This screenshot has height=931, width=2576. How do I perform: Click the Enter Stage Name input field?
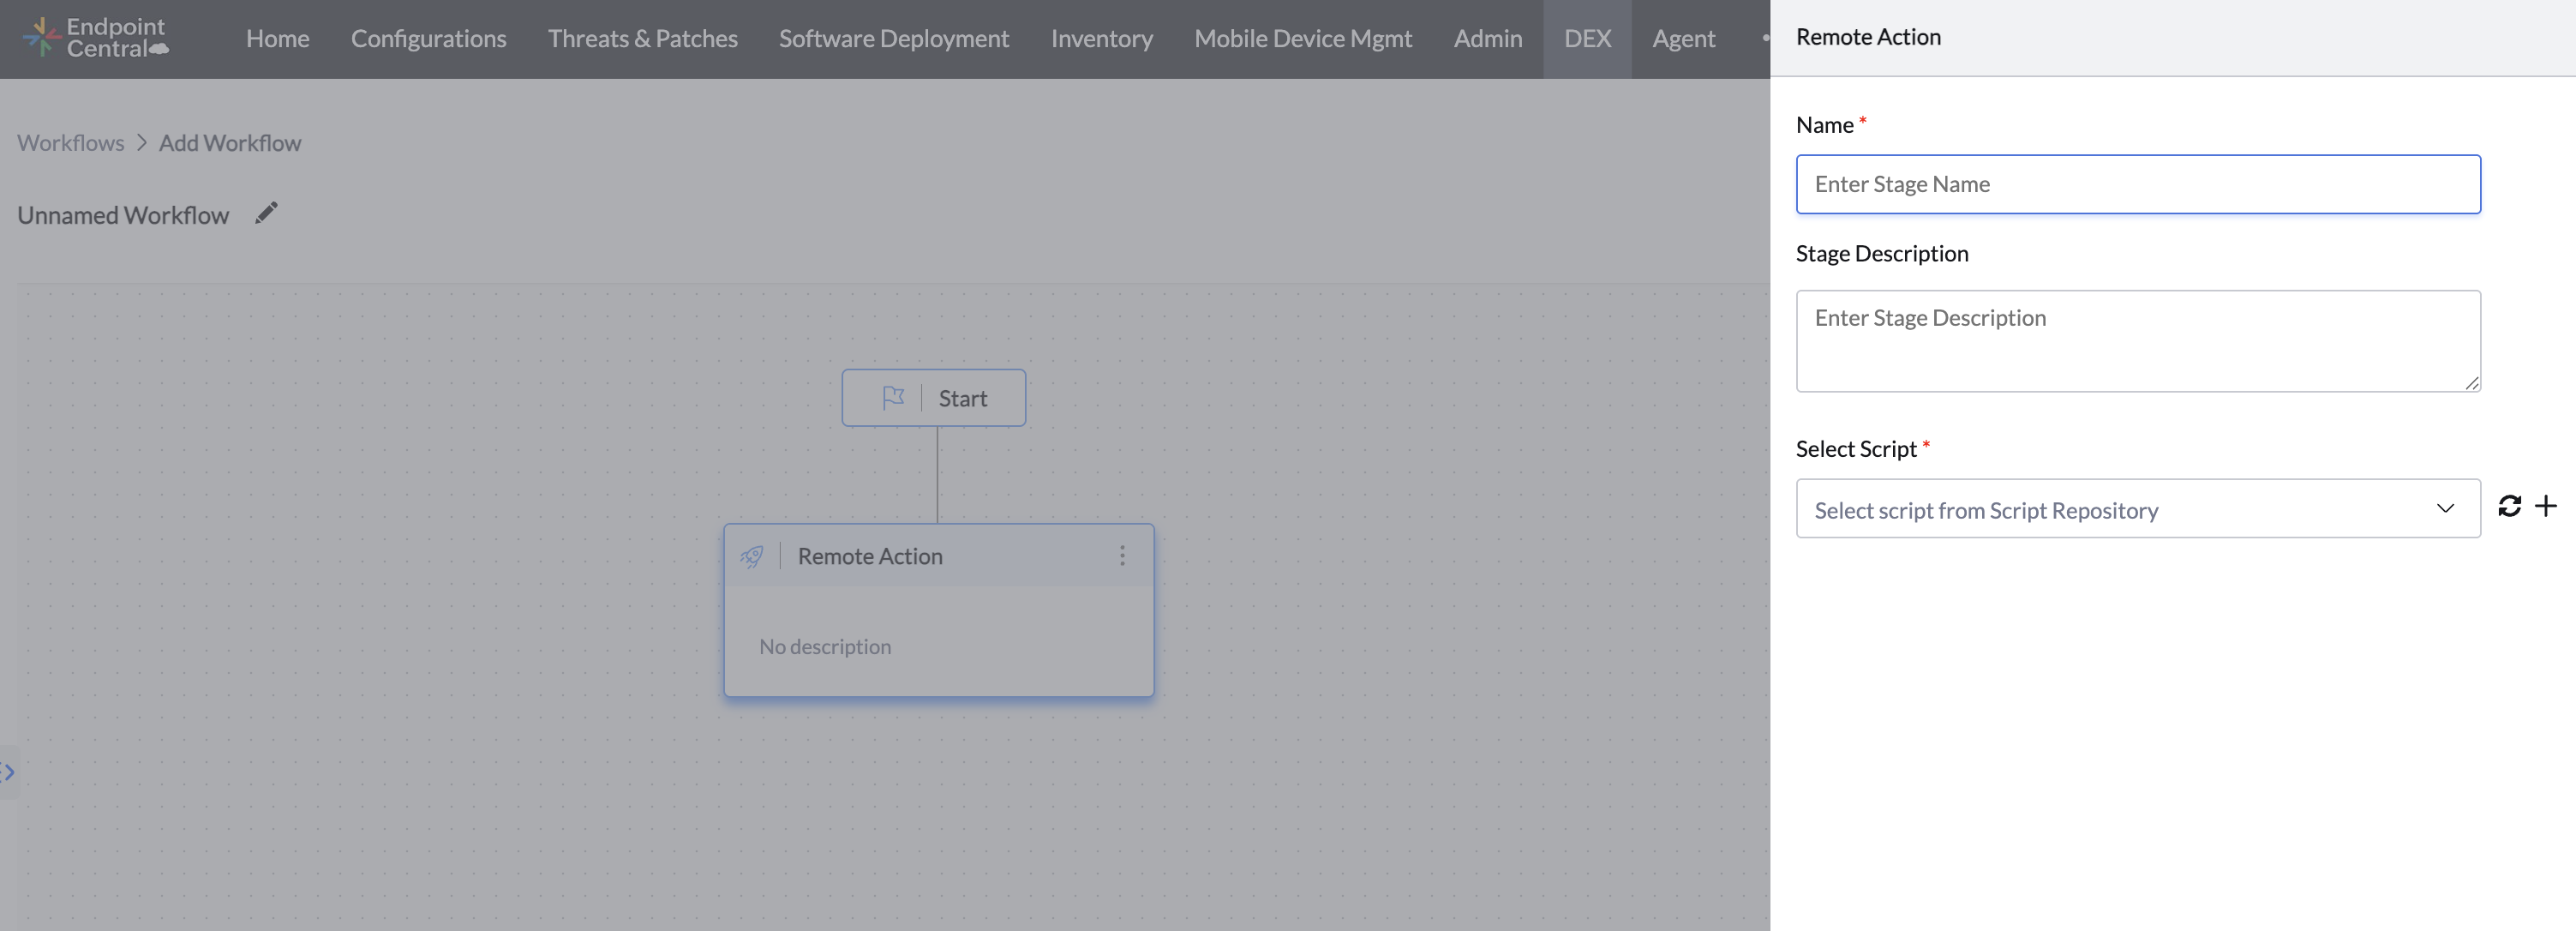(2137, 184)
